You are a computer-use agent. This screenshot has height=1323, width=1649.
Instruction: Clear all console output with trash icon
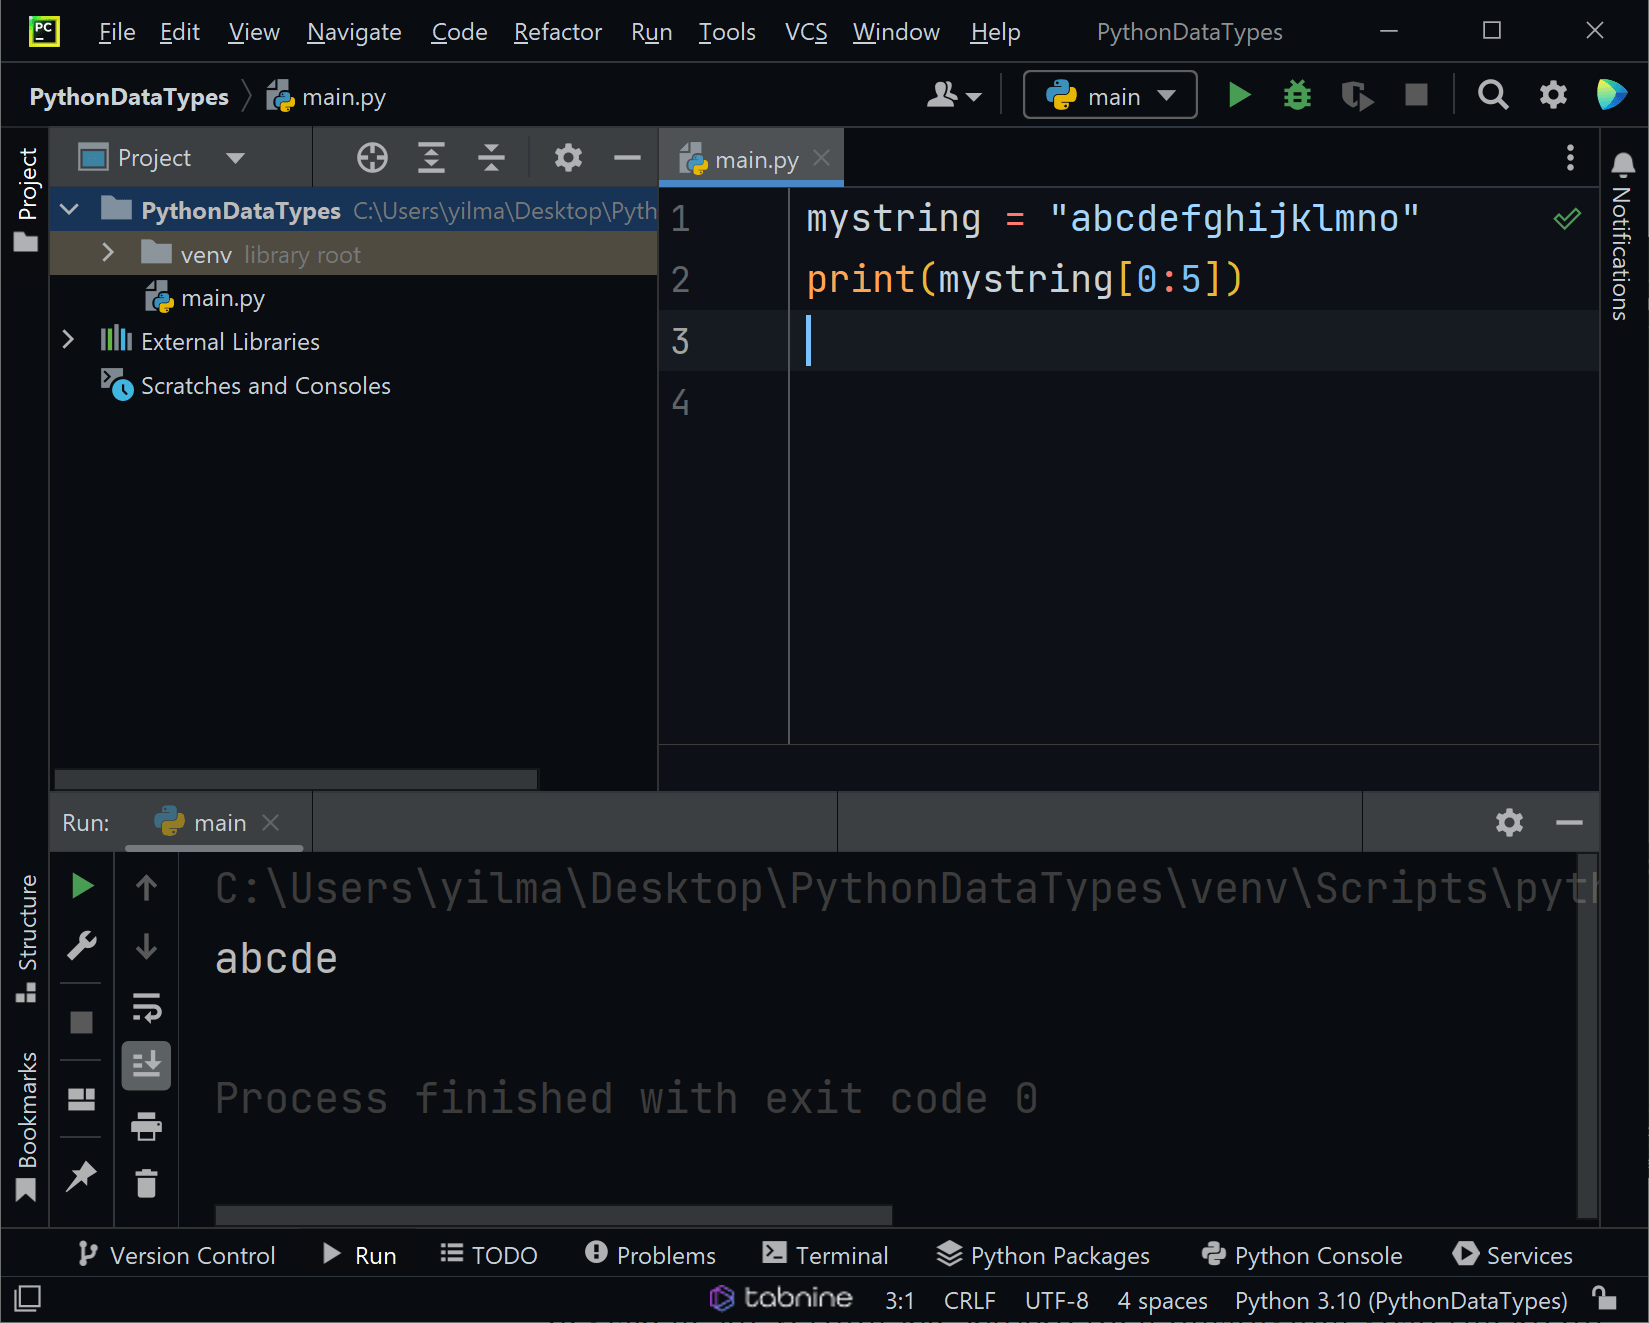click(146, 1183)
